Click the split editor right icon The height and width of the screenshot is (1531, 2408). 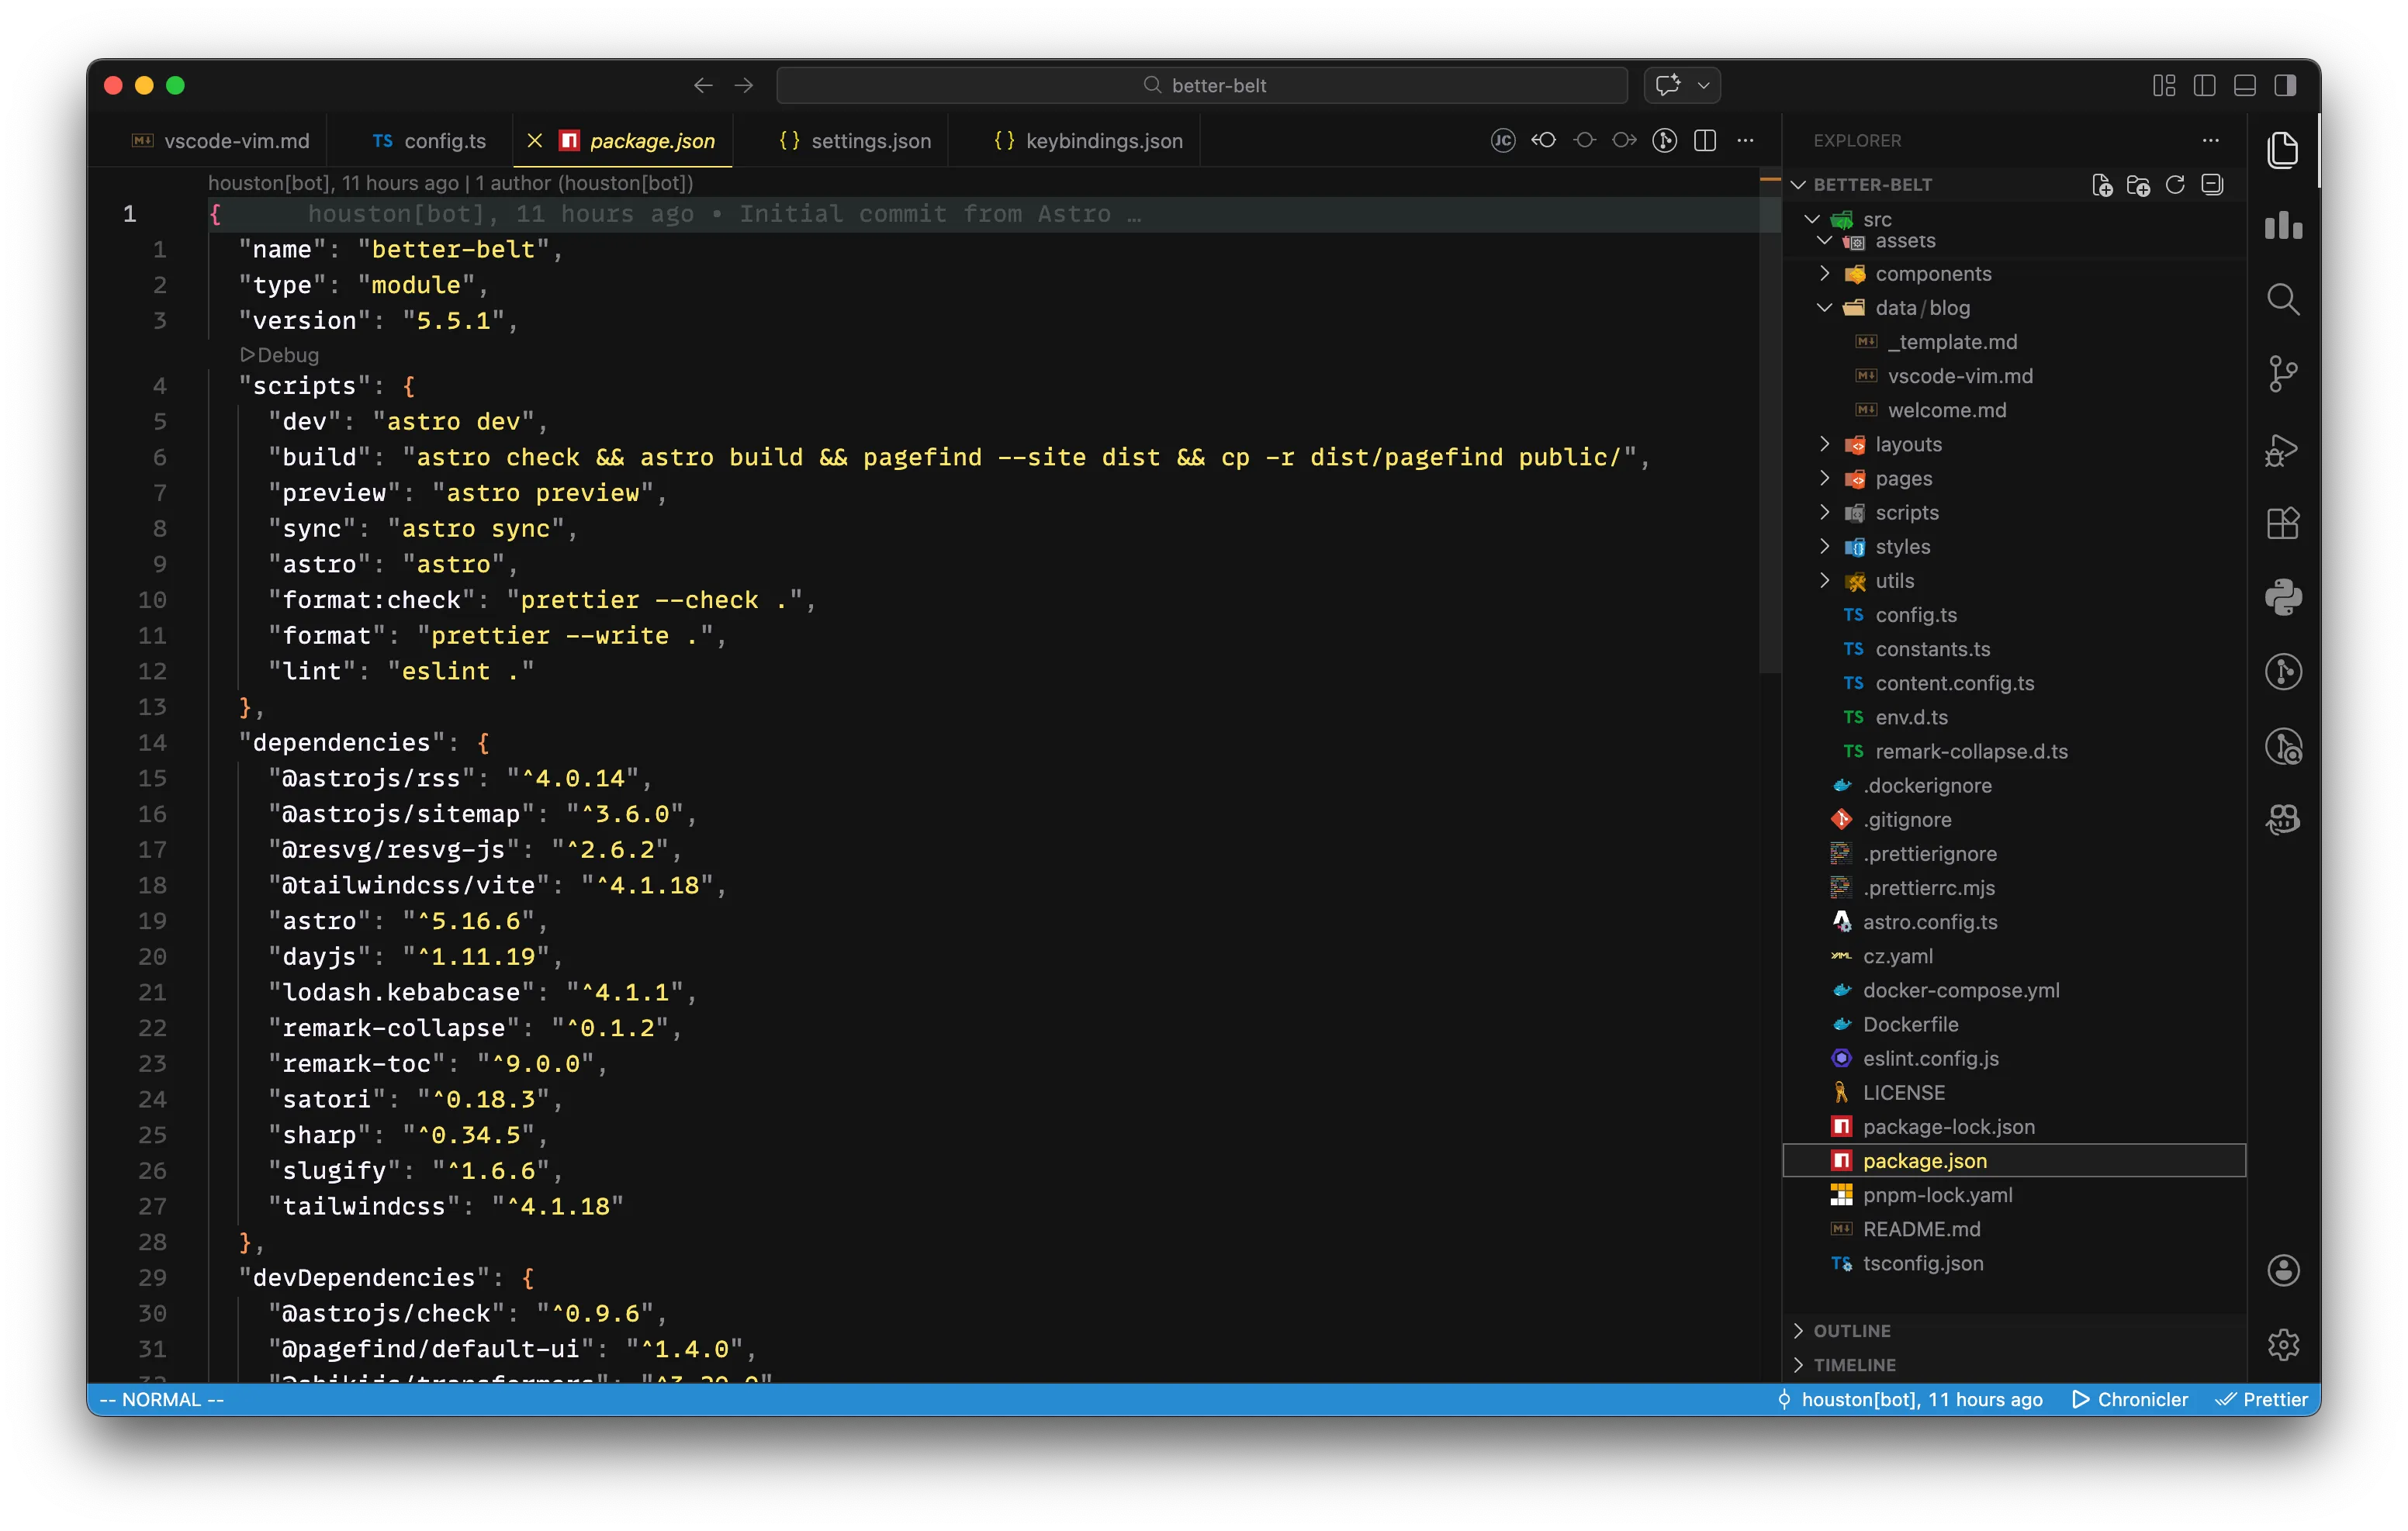click(1705, 141)
